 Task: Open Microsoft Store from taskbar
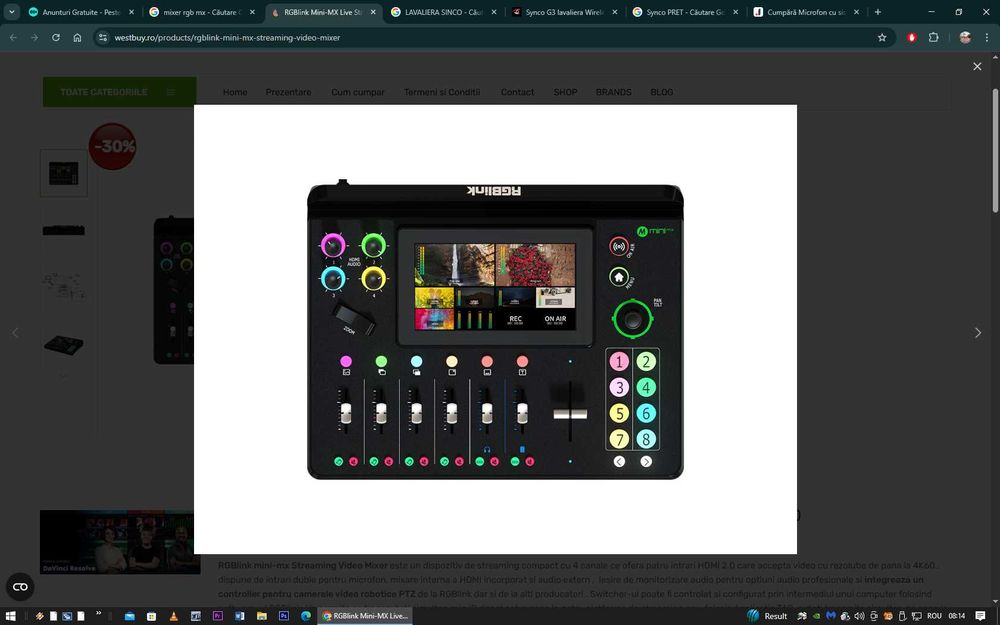coord(151,616)
